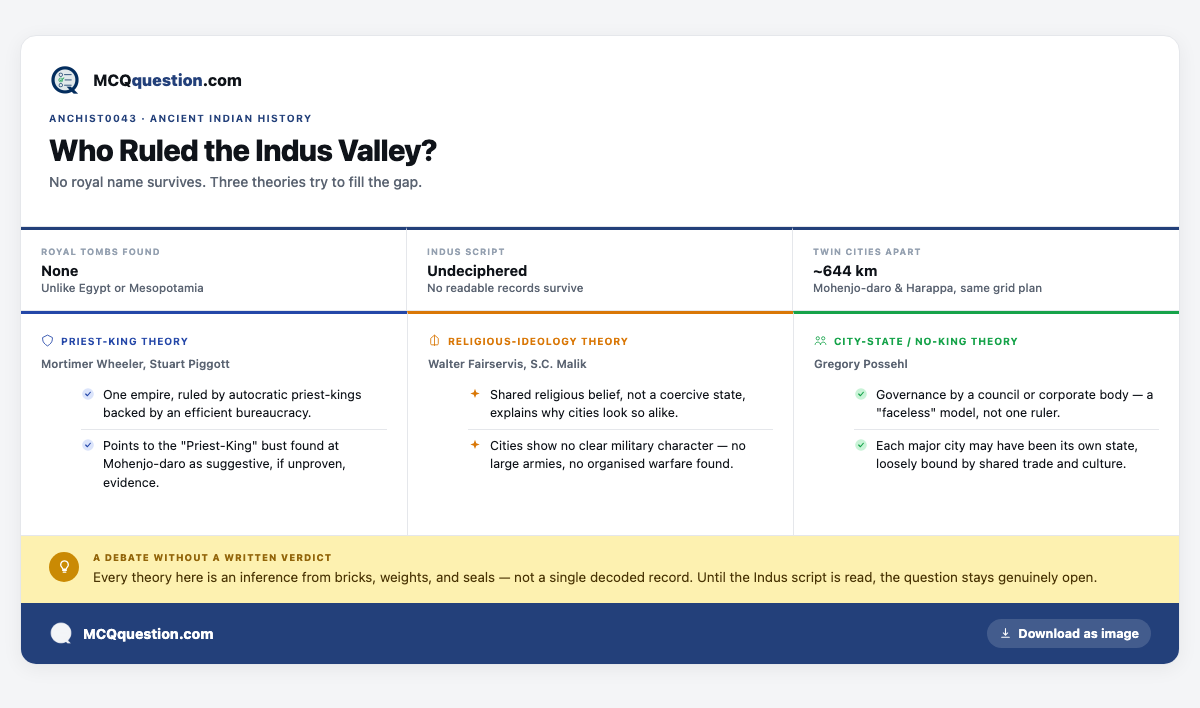Viewport: 1200px width, 708px height.
Task: Click blue check beside 'One empire, ruled by'
Action: tap(88, 394)
